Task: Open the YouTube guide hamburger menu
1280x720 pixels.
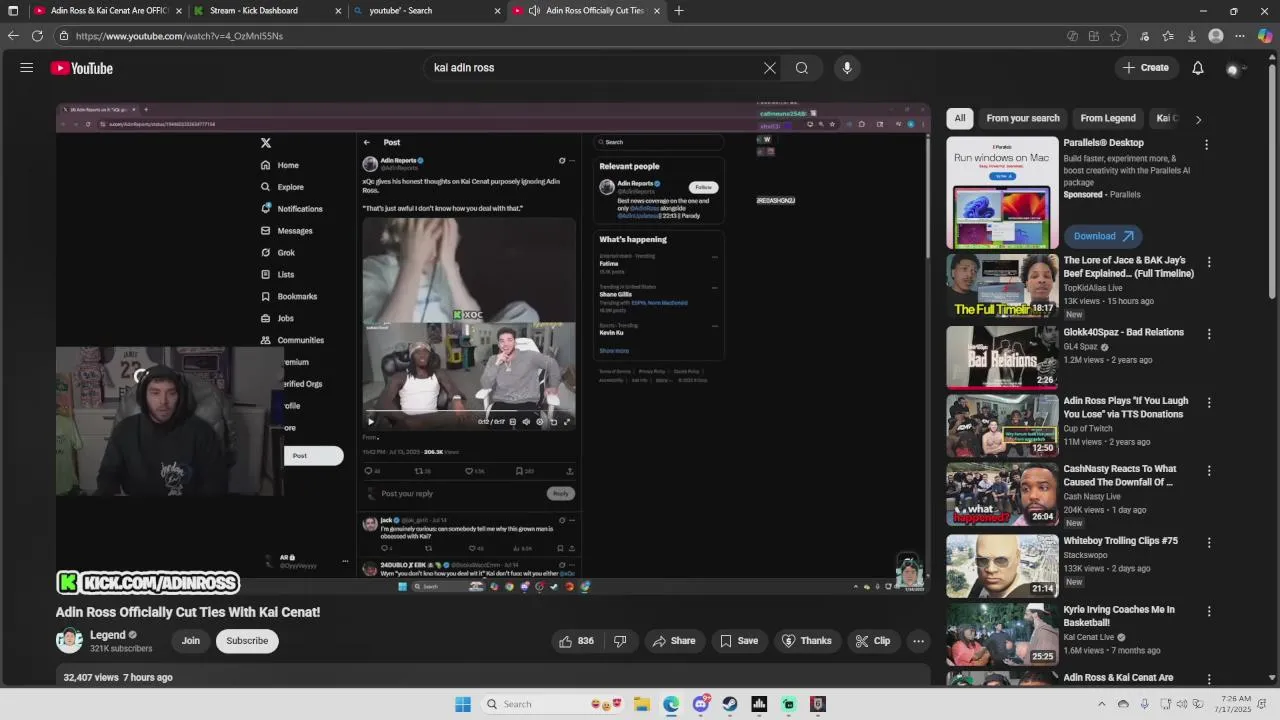Action: point(27,68)
